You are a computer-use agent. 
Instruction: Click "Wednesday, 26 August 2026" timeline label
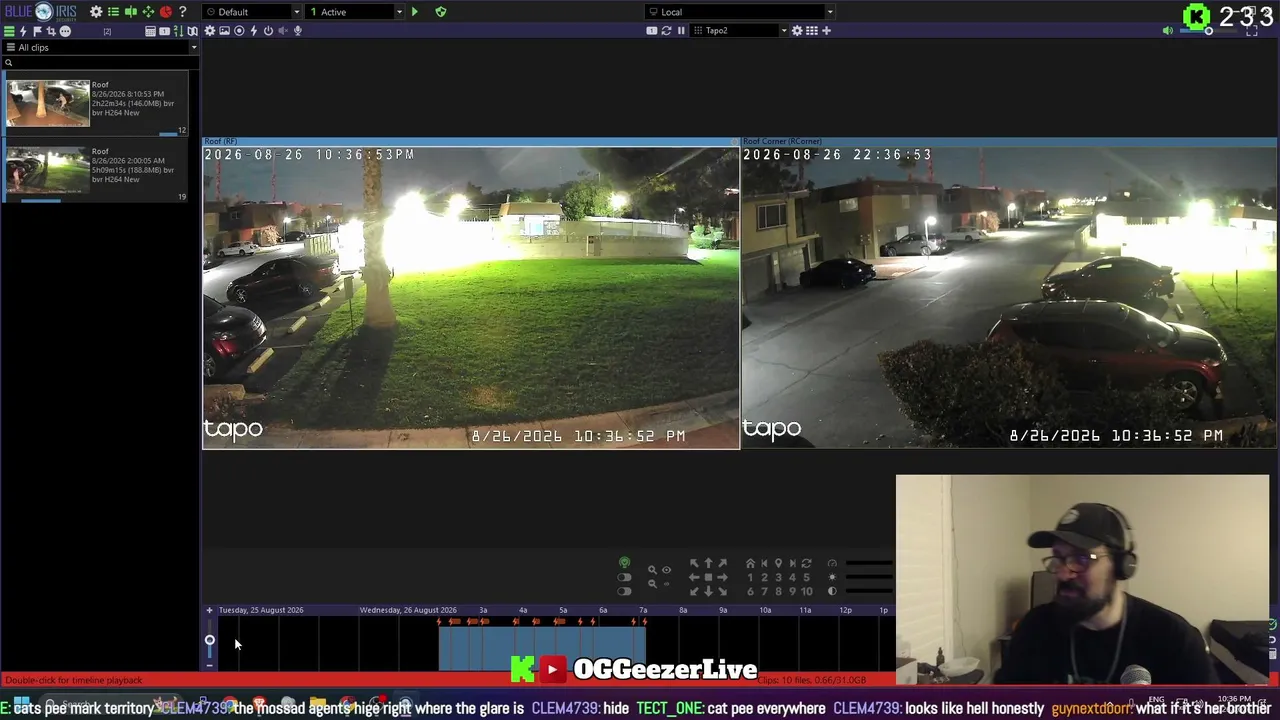pos(408,610)
